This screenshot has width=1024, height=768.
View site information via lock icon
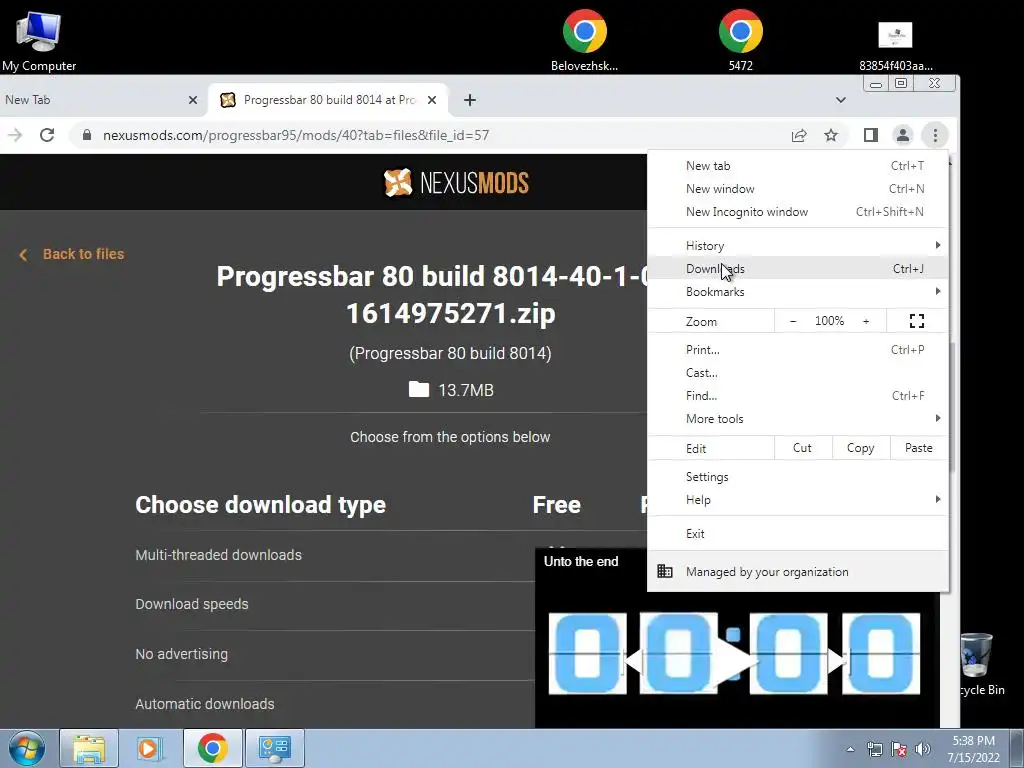click(x=87, y=135)
